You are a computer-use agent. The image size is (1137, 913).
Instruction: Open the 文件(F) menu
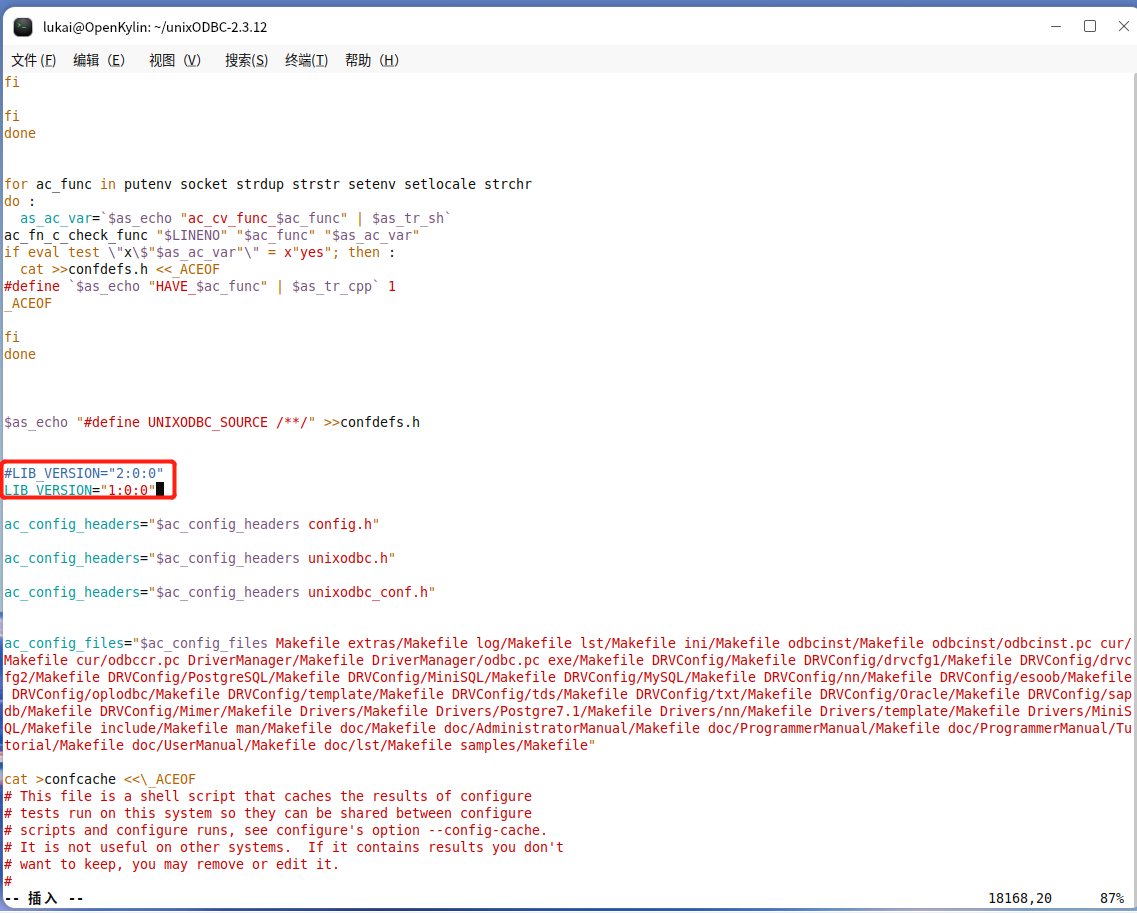point(34,60)
